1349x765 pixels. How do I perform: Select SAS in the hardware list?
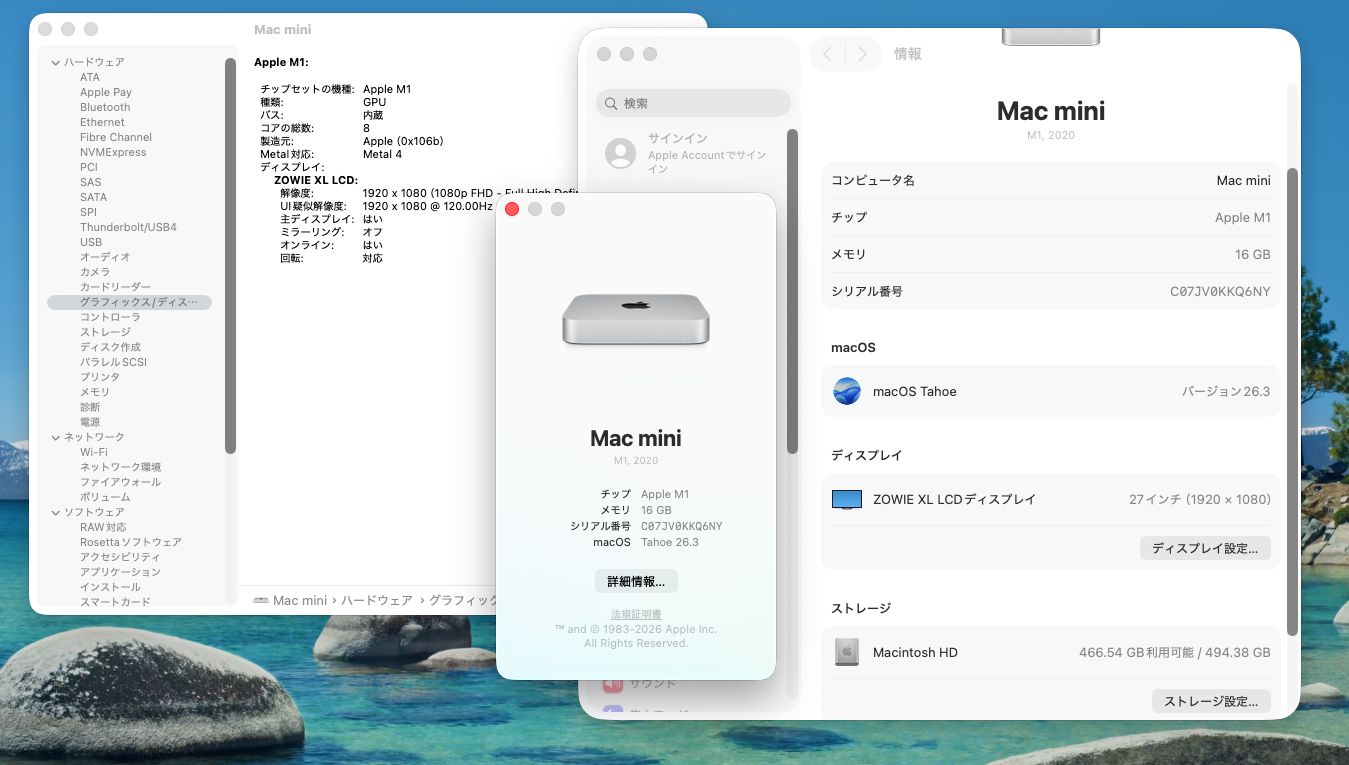[x=91, y=182]
